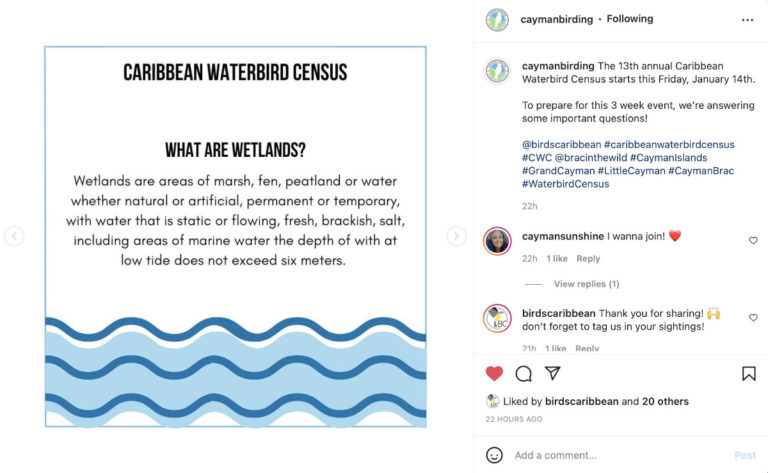The height and width of the screenshot is (473, 768).
Task: Unlike the post with red heart
Action: [x=494, y=373]
